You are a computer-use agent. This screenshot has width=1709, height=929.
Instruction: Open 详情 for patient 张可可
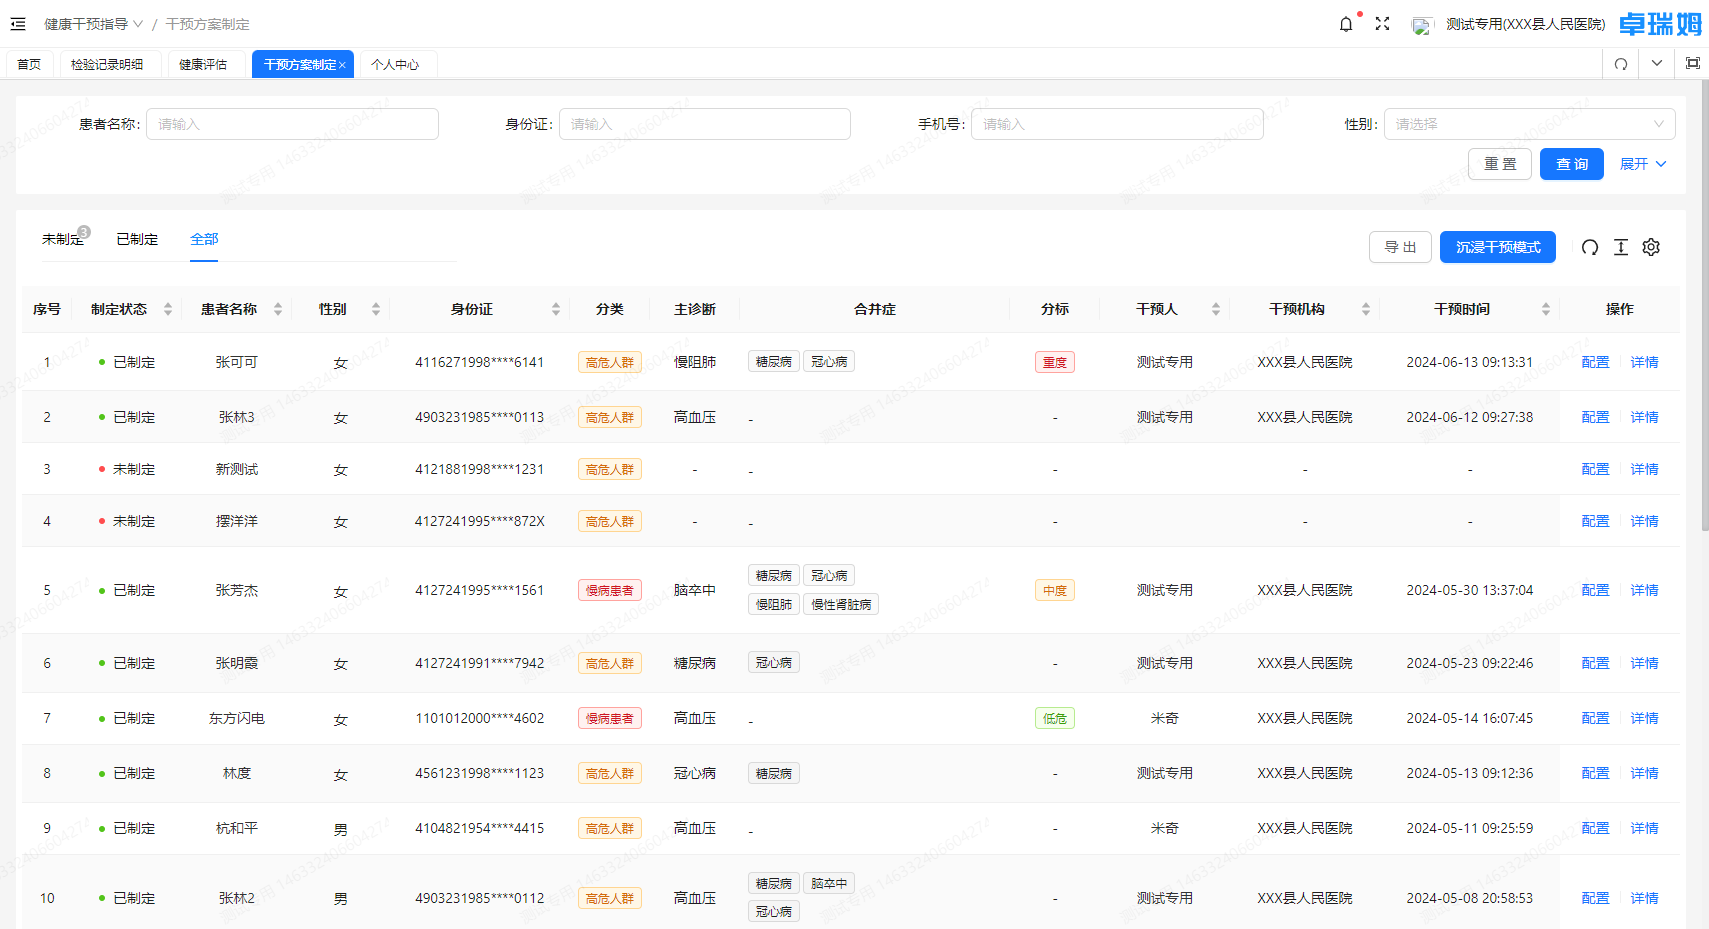(x=1644, y=362)
